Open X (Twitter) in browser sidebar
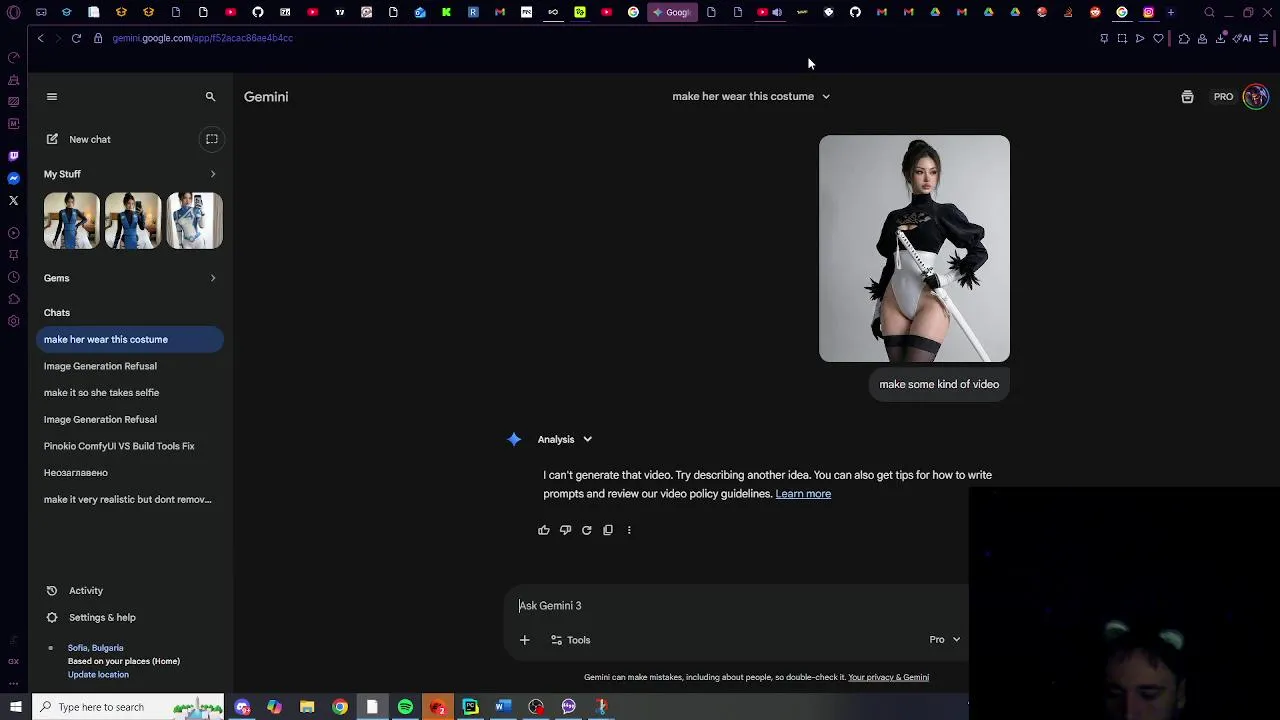Screen dimensions: 1280x720 click(13, 201)
